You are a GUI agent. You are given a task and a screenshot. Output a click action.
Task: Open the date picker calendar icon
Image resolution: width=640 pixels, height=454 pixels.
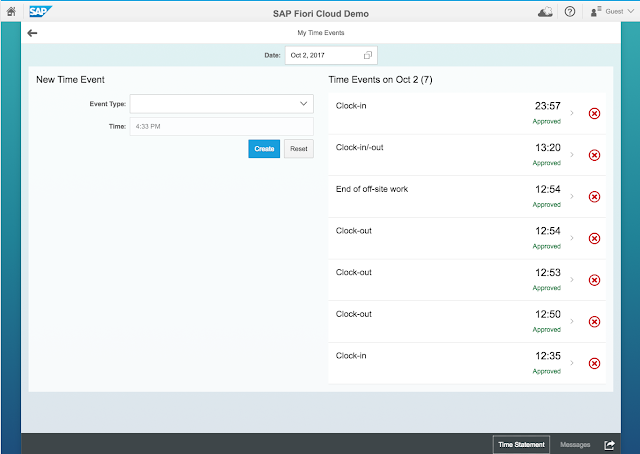click(x=368, y=55)
